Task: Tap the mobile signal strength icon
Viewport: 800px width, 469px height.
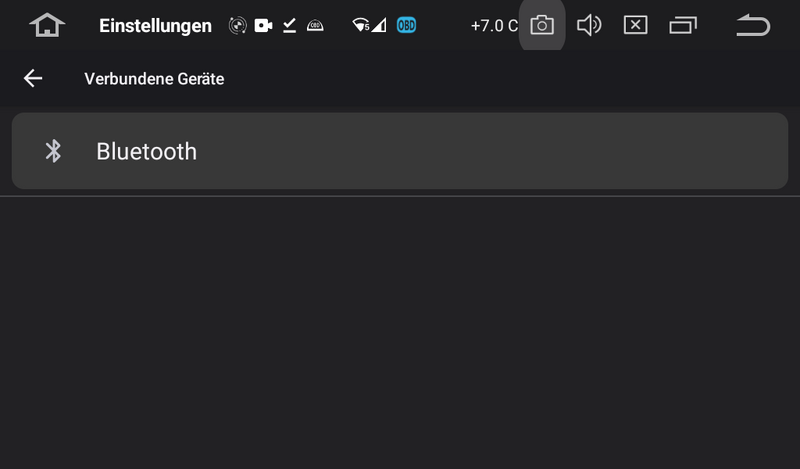Action: pos(379,26)
